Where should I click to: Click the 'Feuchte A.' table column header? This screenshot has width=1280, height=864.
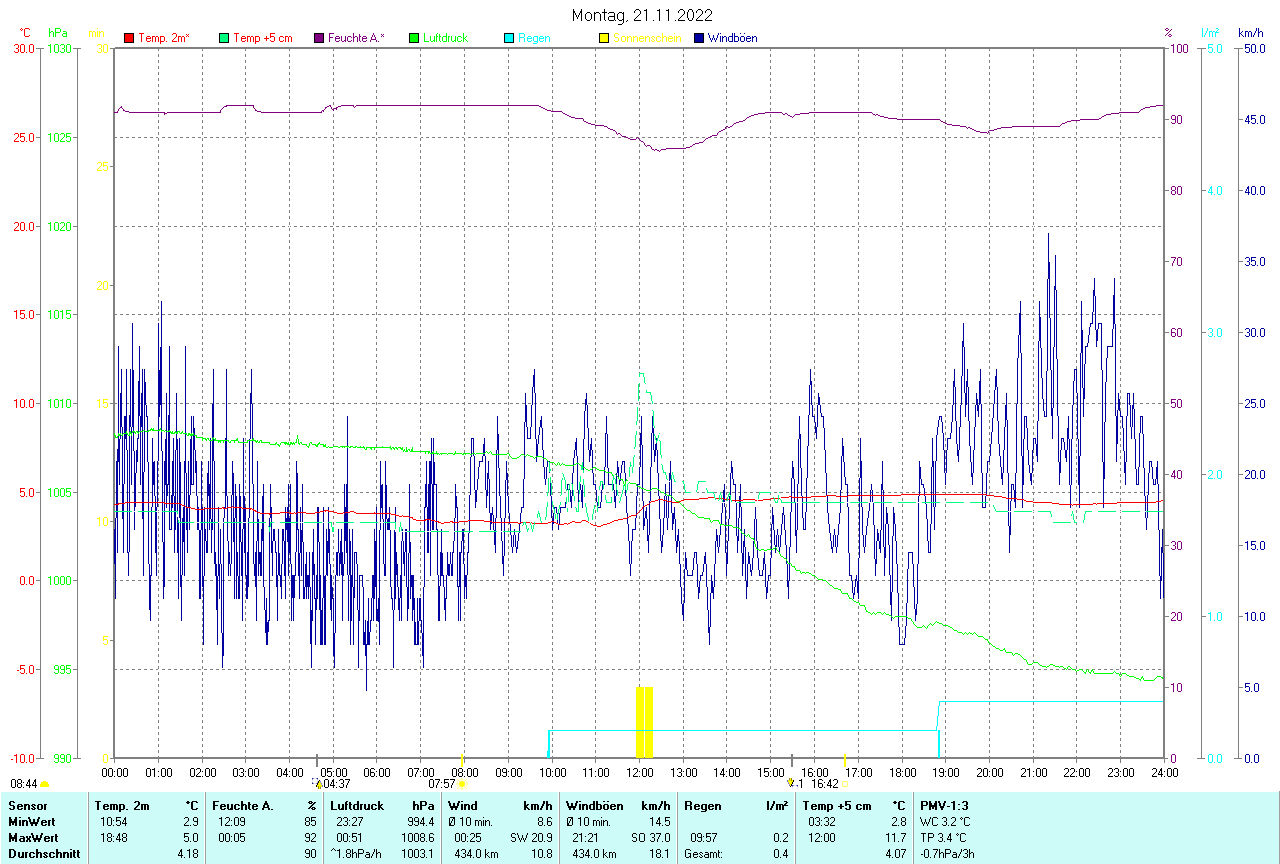241,806
